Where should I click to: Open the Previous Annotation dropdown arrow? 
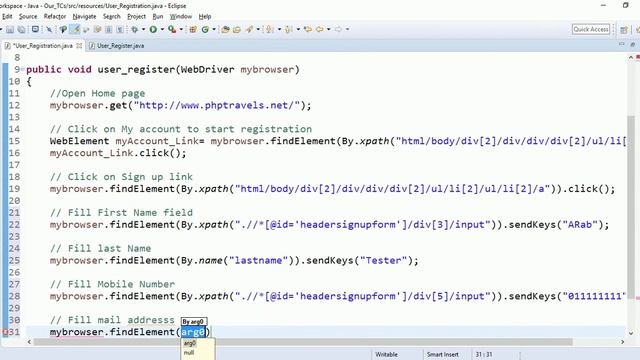[x=298, y=29]
